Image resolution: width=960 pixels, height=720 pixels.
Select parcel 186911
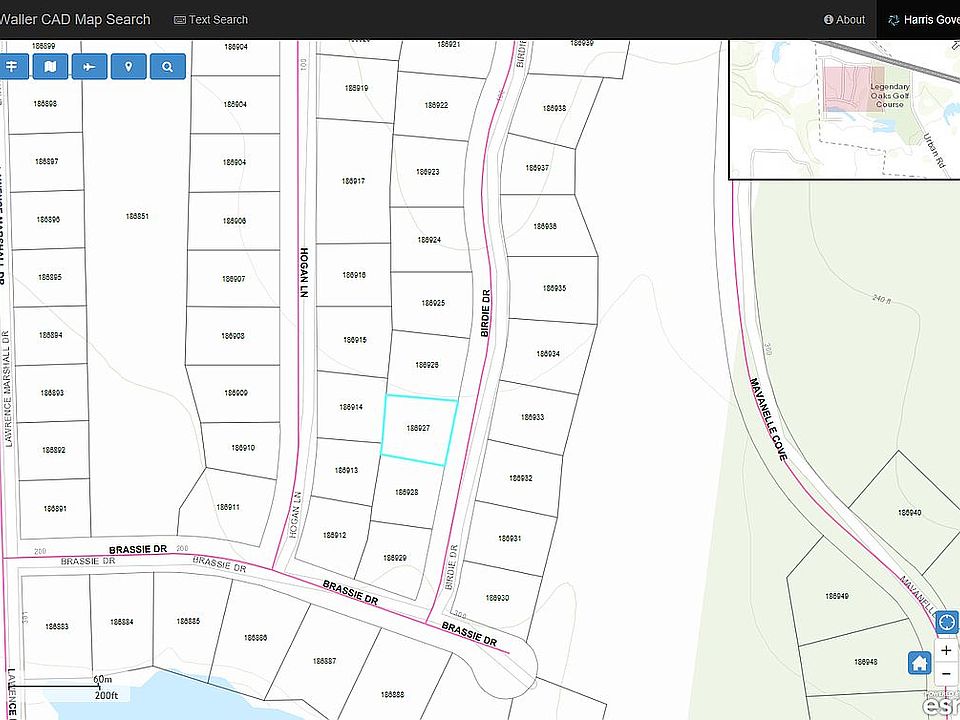click(228, 507)
